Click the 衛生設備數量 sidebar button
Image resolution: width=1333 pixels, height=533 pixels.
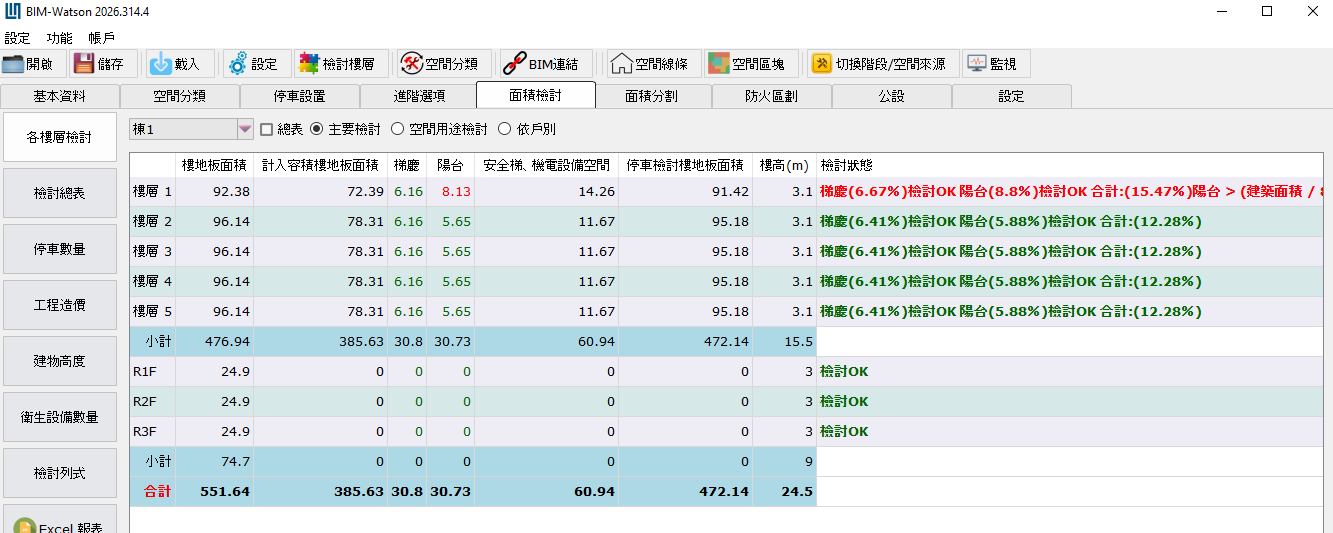[59, 417]
